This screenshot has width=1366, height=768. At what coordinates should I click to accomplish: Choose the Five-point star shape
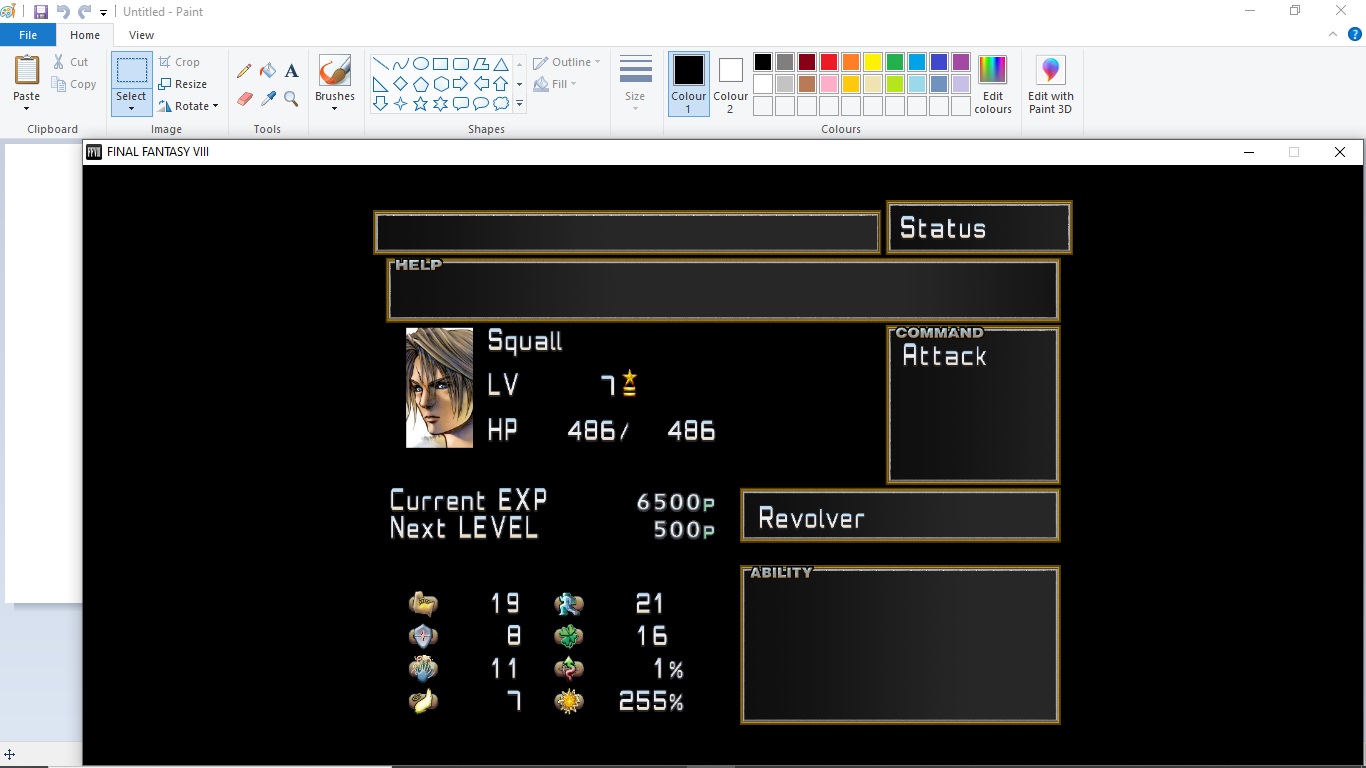click(421, 104)
